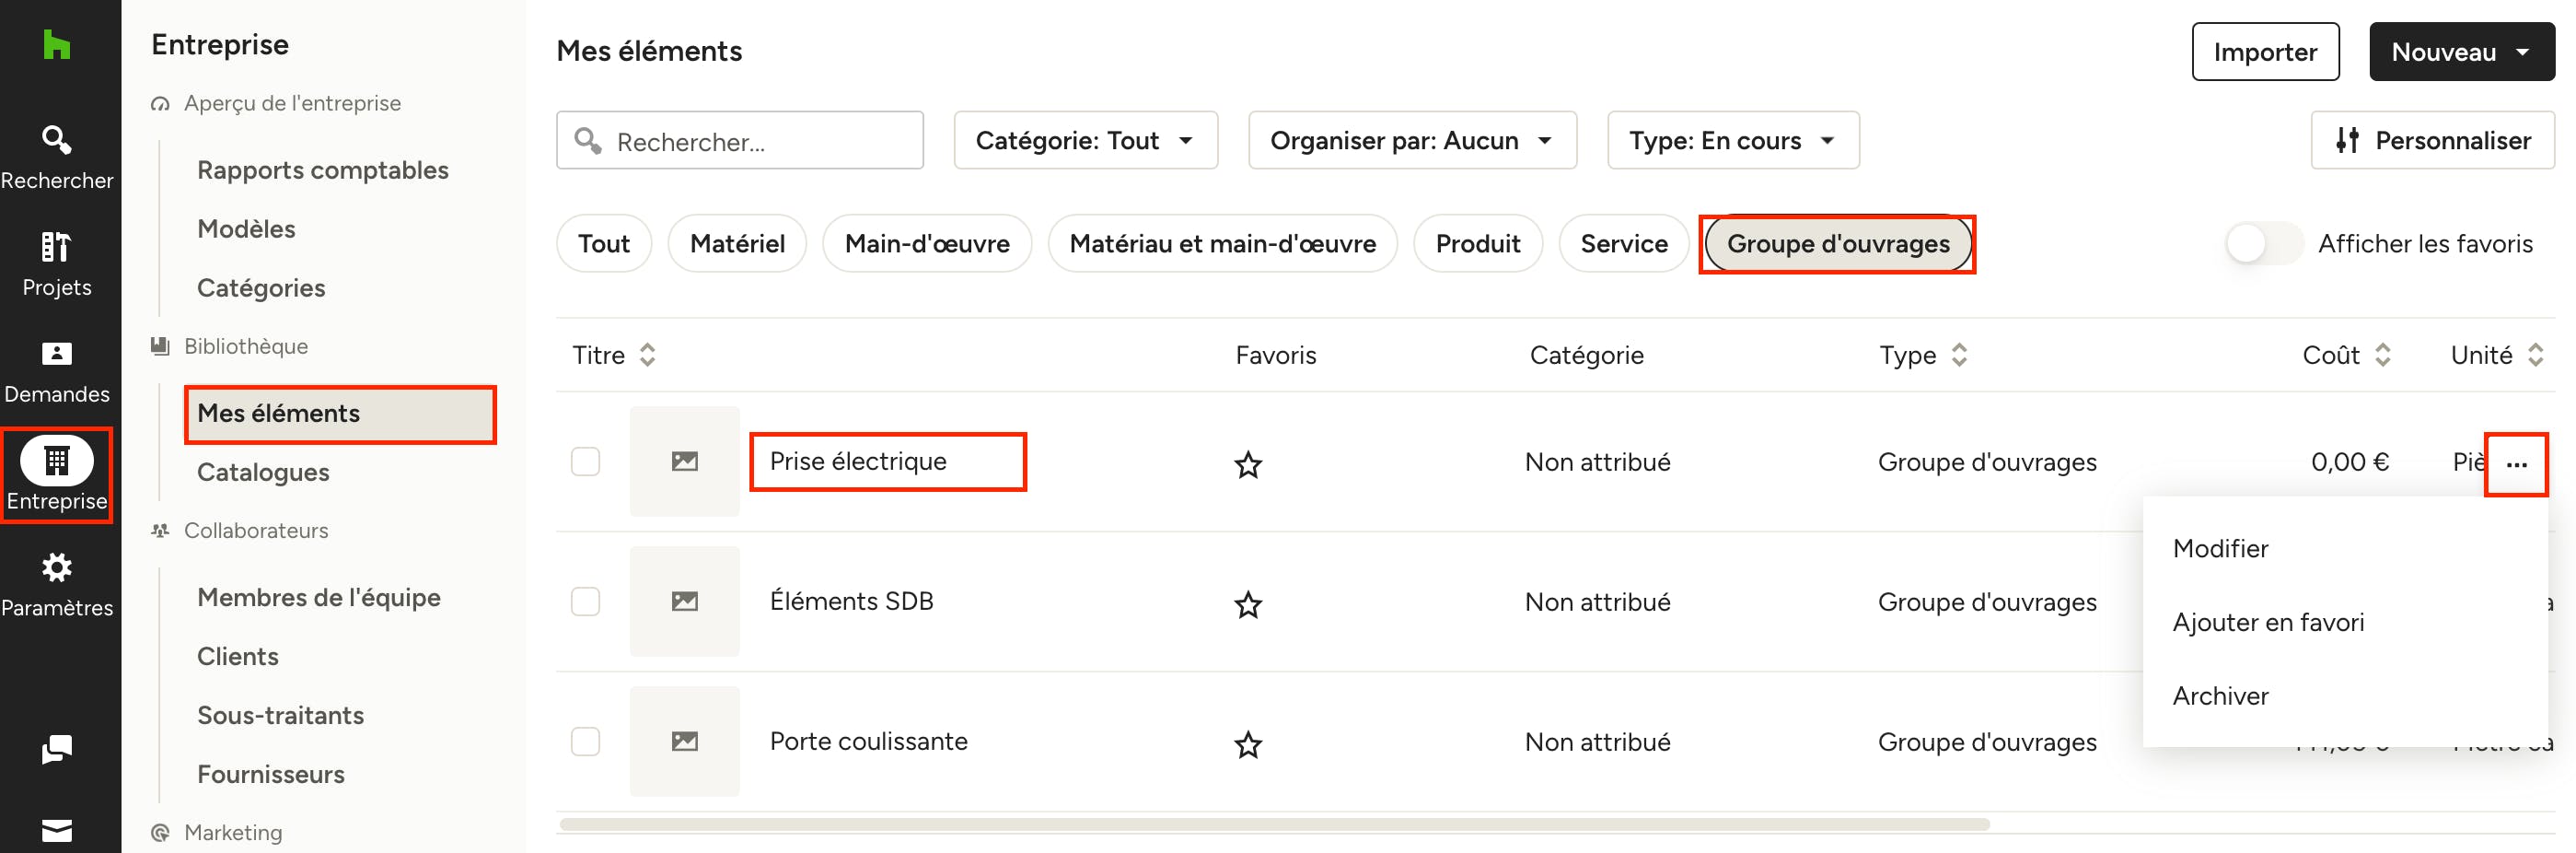The image size is (2576, 853).
Task: Check the Porte coulissante row checkbox
Action: [585, 741]
